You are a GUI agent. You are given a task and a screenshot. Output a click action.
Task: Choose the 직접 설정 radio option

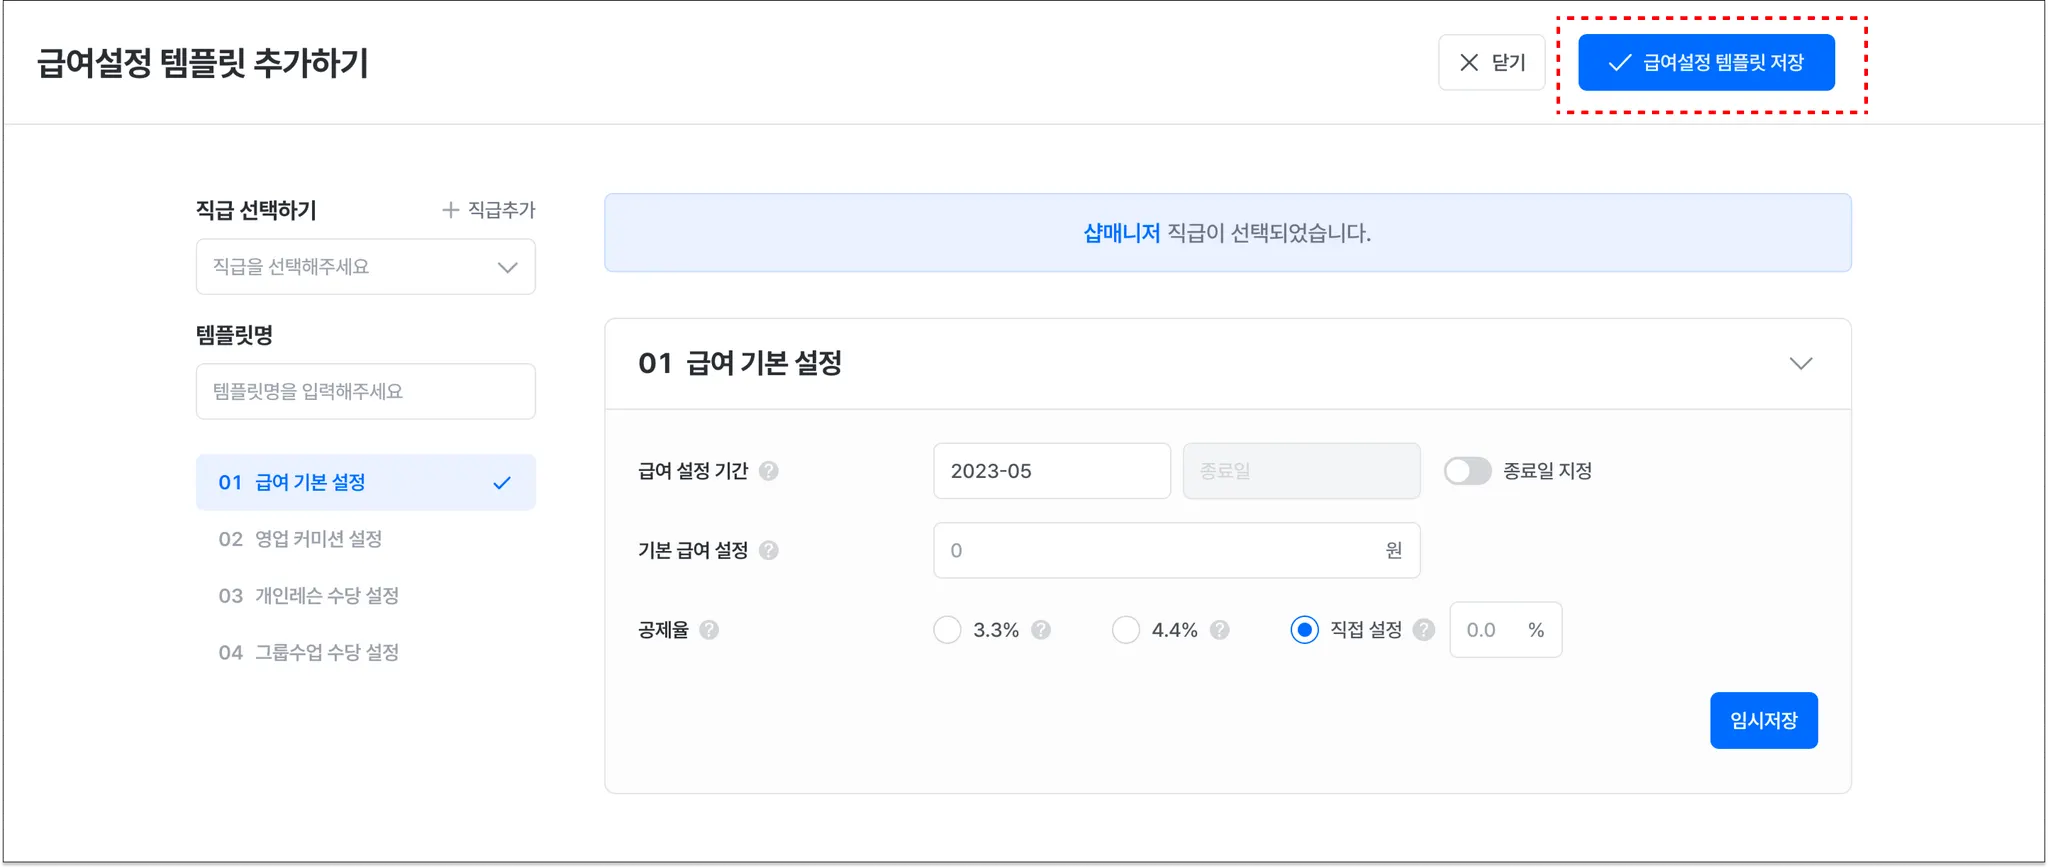(1304, 630)
